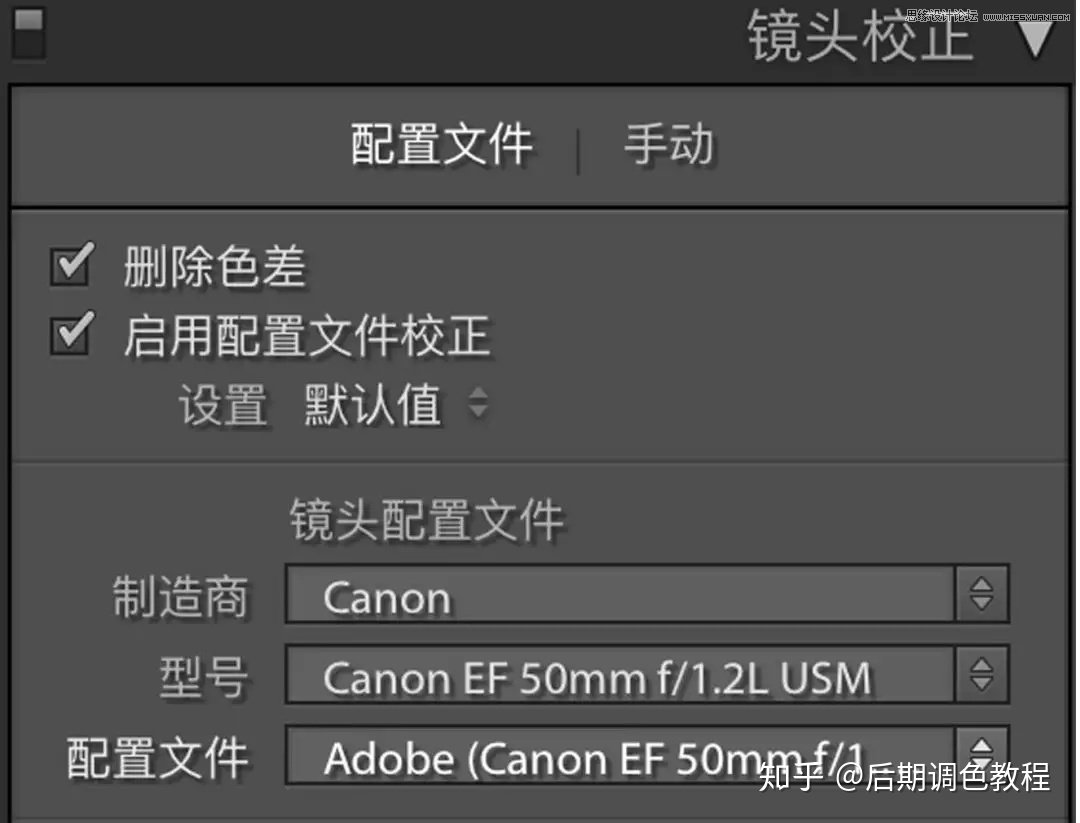Click the up-down arrows next to 默认值

coord(478,403)
